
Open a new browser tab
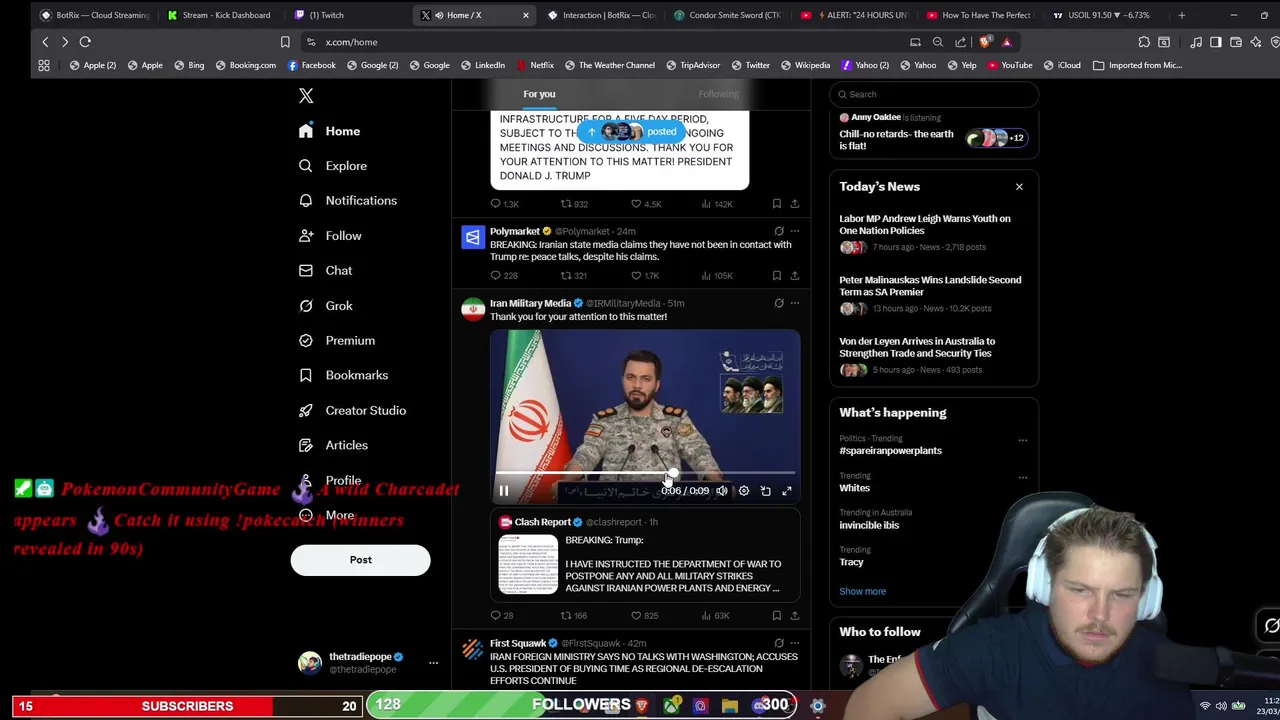coord(1181,15)
